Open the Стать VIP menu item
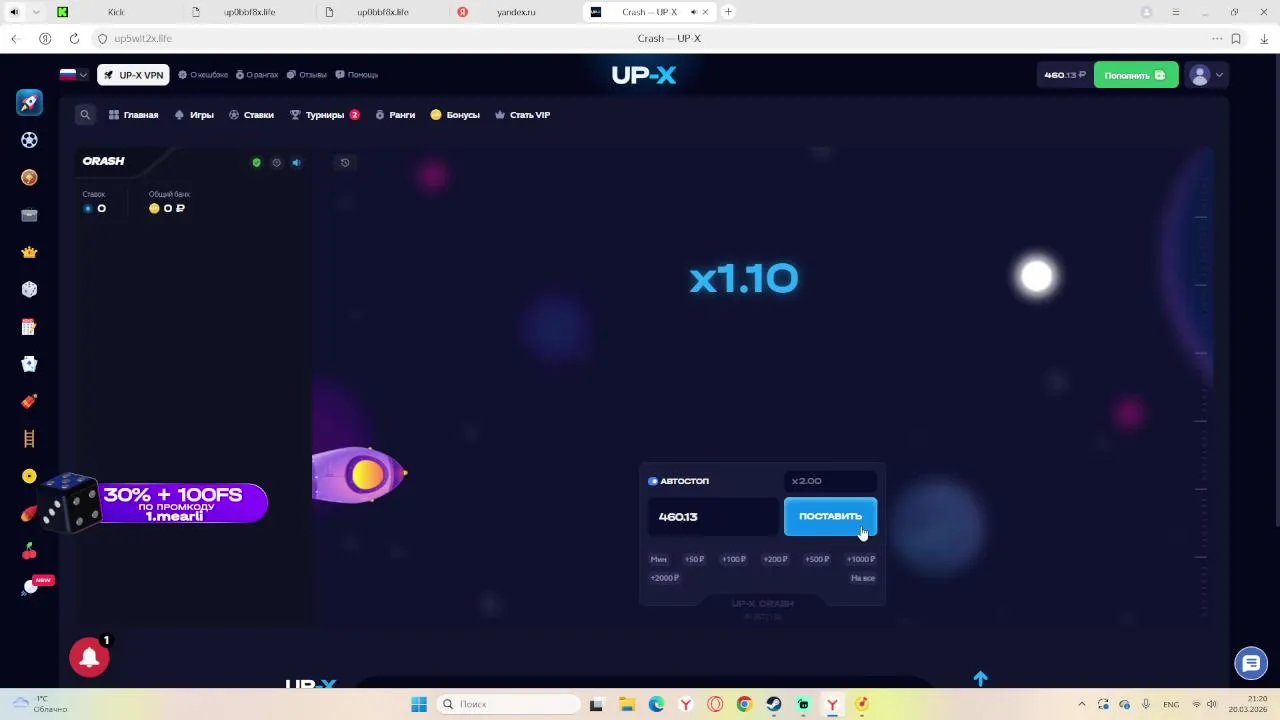The height and width of the screenshot is (720, 1280). pos(522,115)
